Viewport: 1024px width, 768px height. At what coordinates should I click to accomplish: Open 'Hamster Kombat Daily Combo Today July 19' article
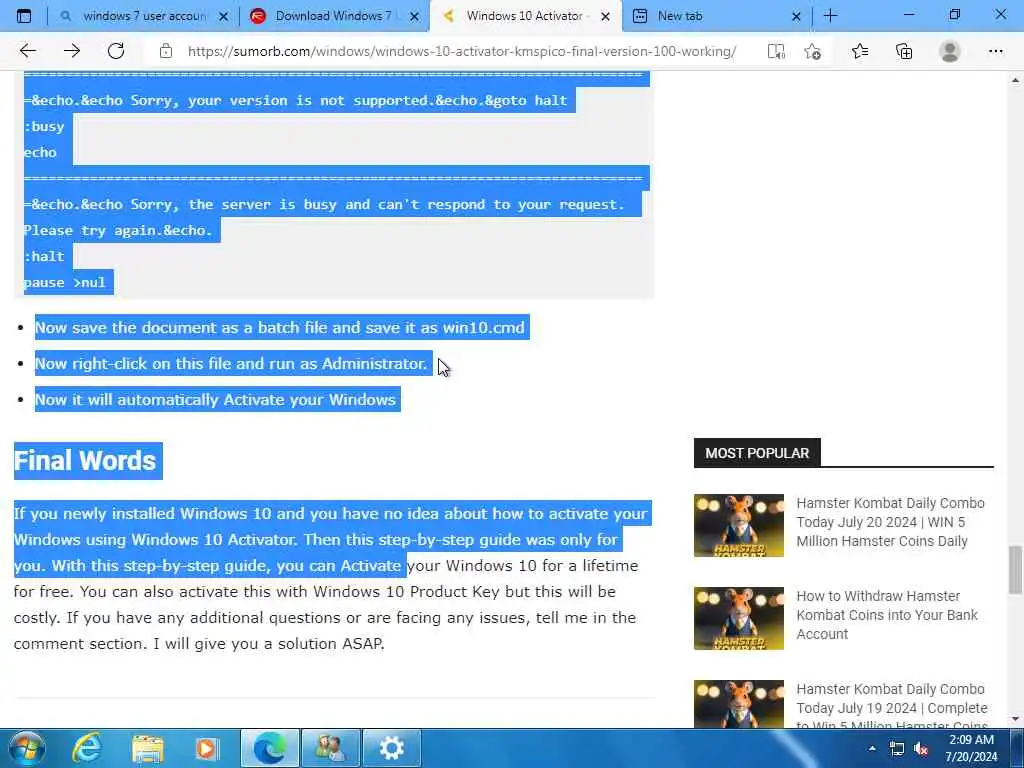(x=892, y=707)
